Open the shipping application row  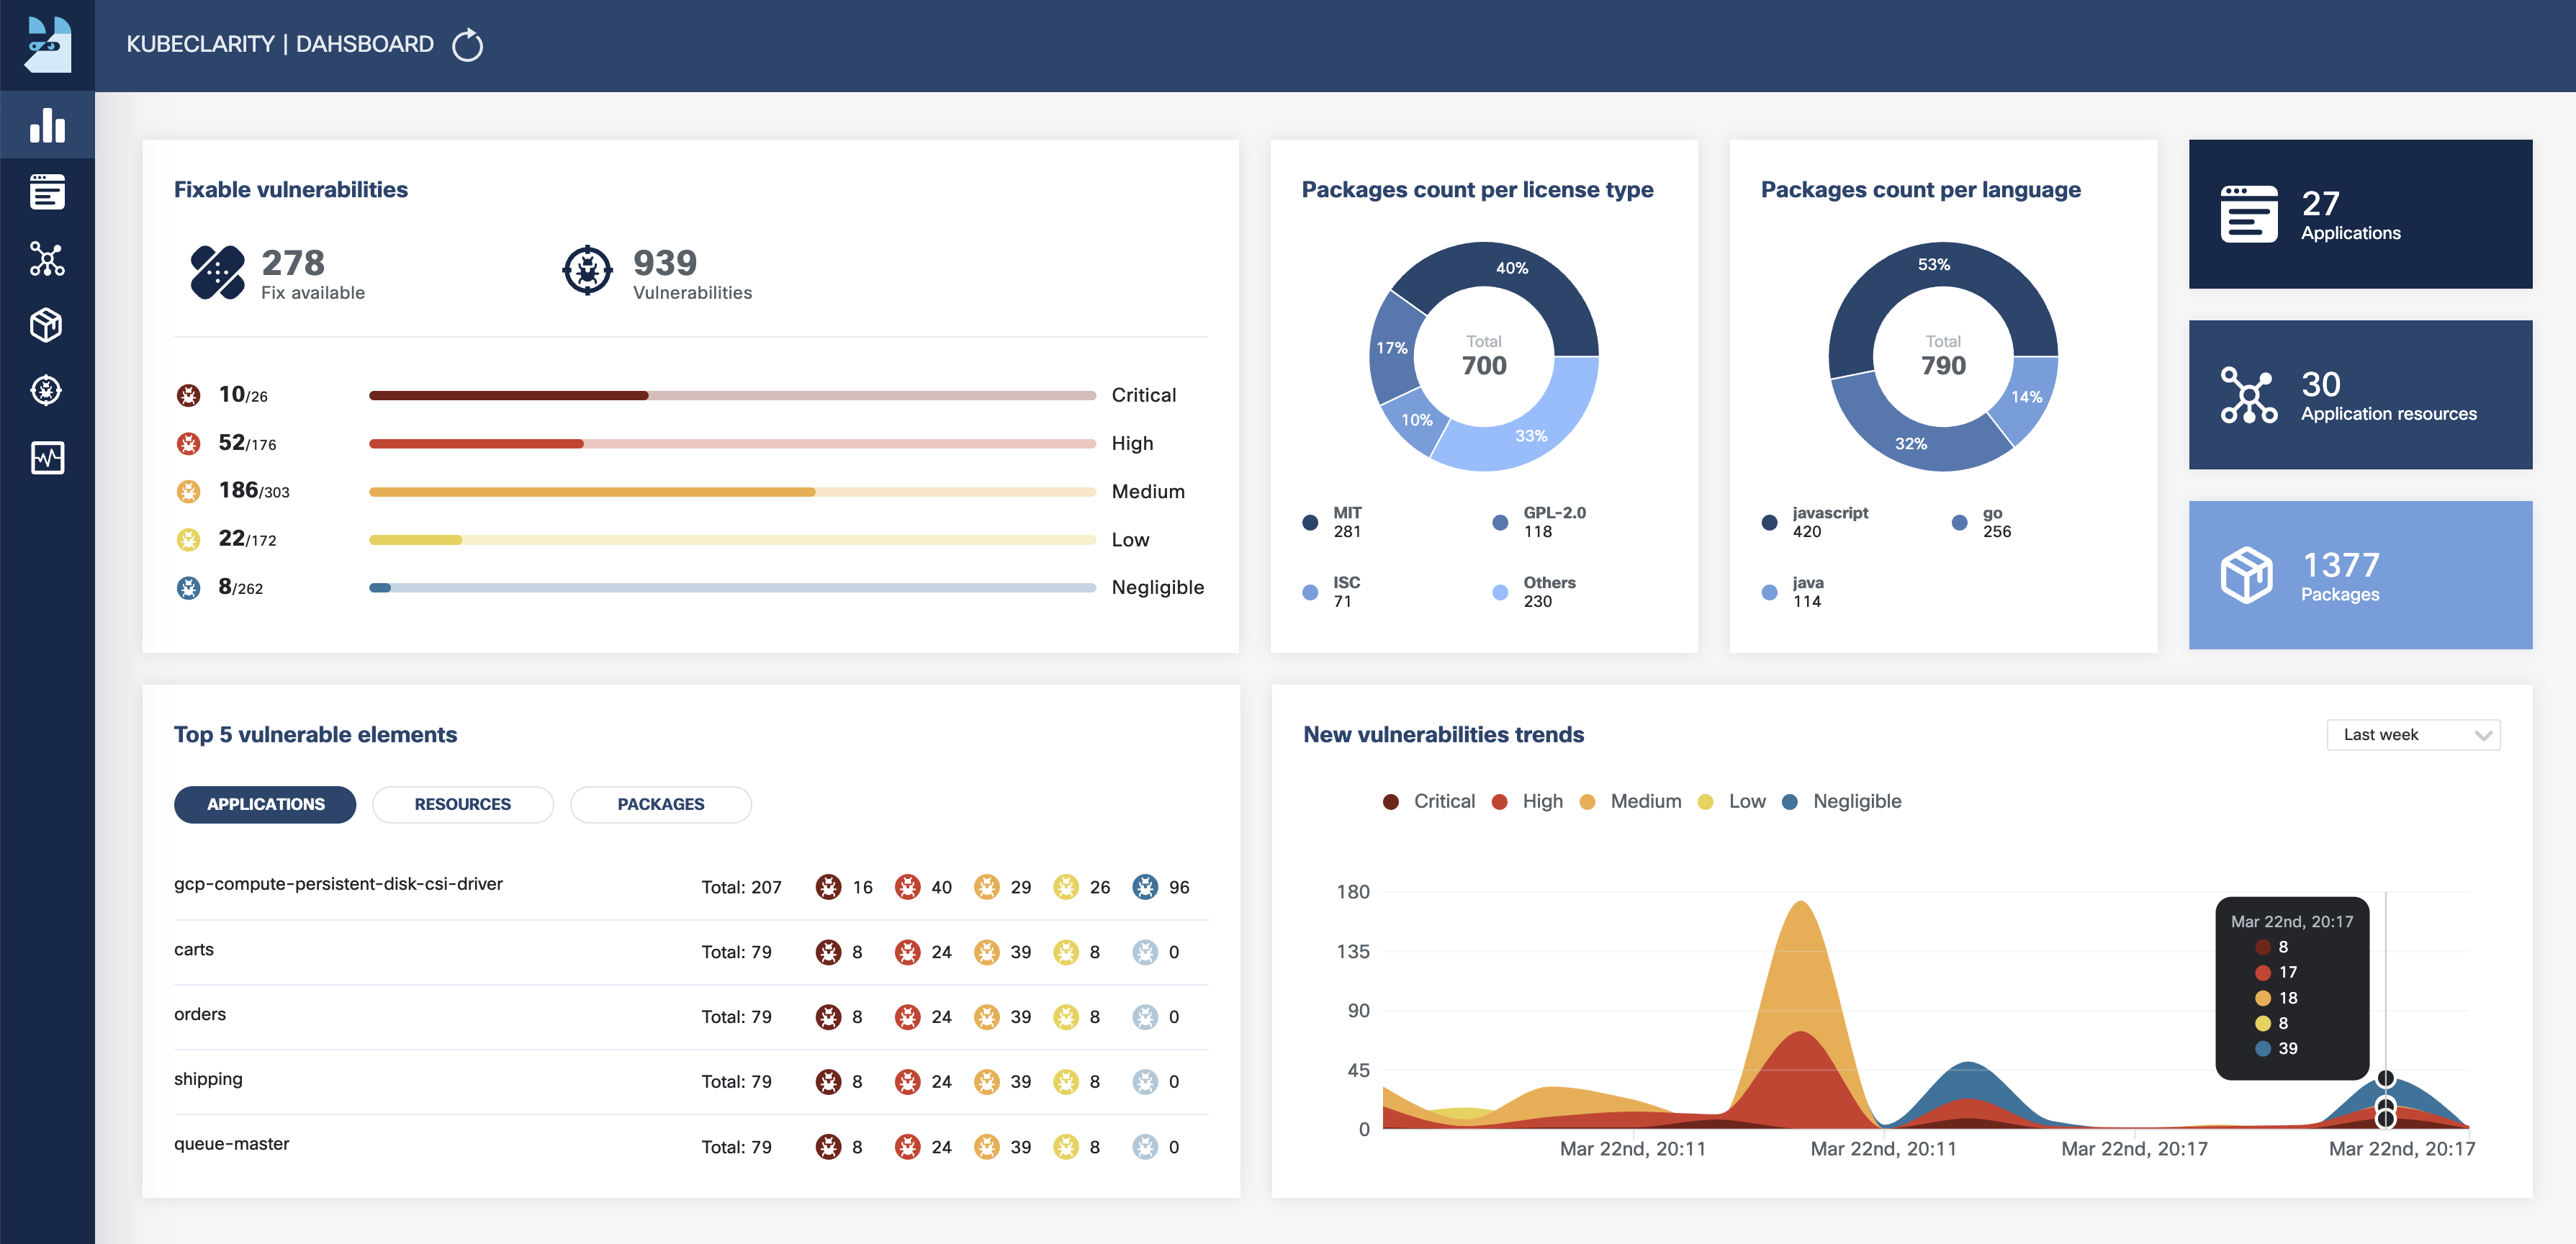[x=690, y=1082]
